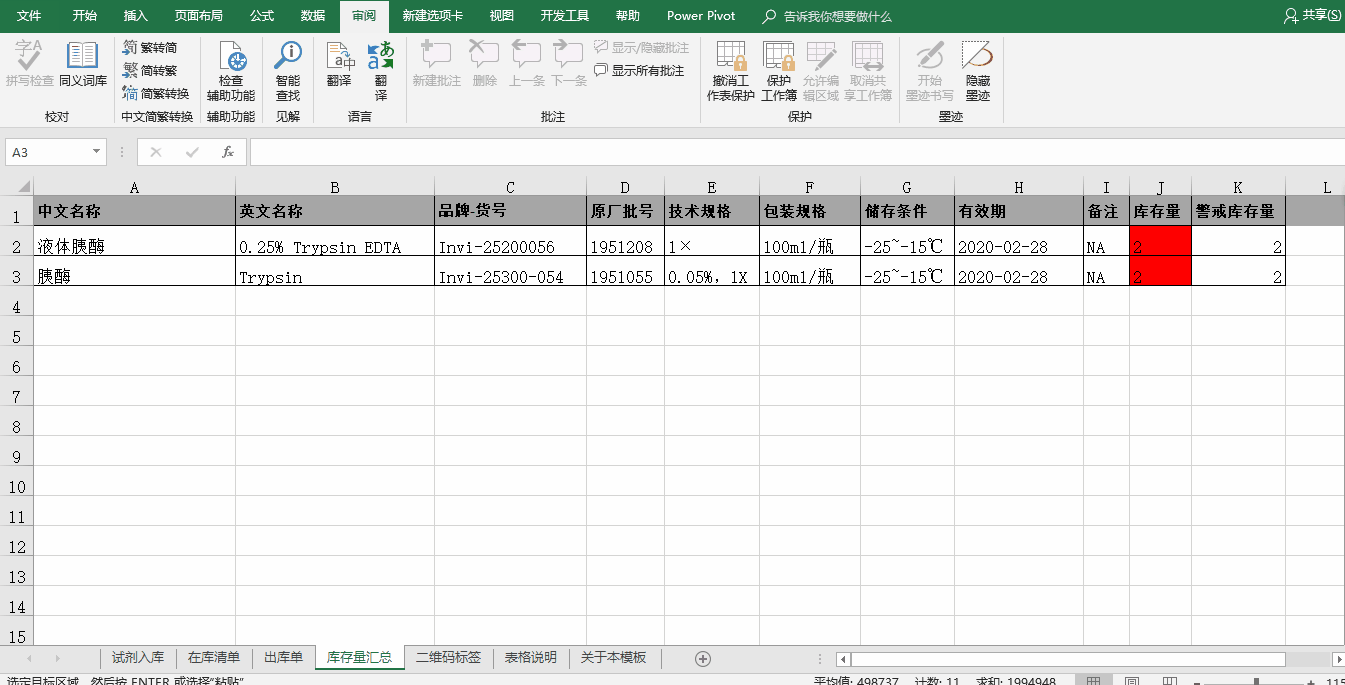The image size is (1345, 685).
Task: Click the Thesaurus (同义词库) icon
Action: (82, 65)
